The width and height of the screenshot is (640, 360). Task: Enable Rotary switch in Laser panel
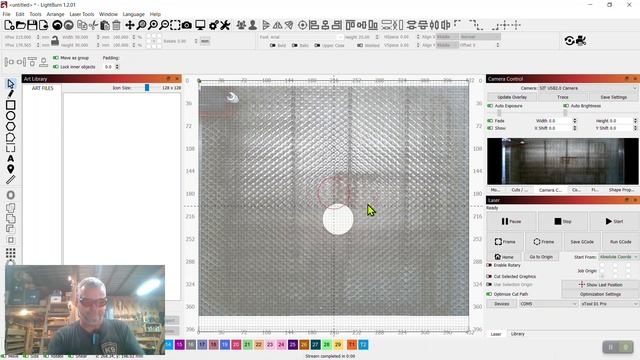(x=489, y=265)
